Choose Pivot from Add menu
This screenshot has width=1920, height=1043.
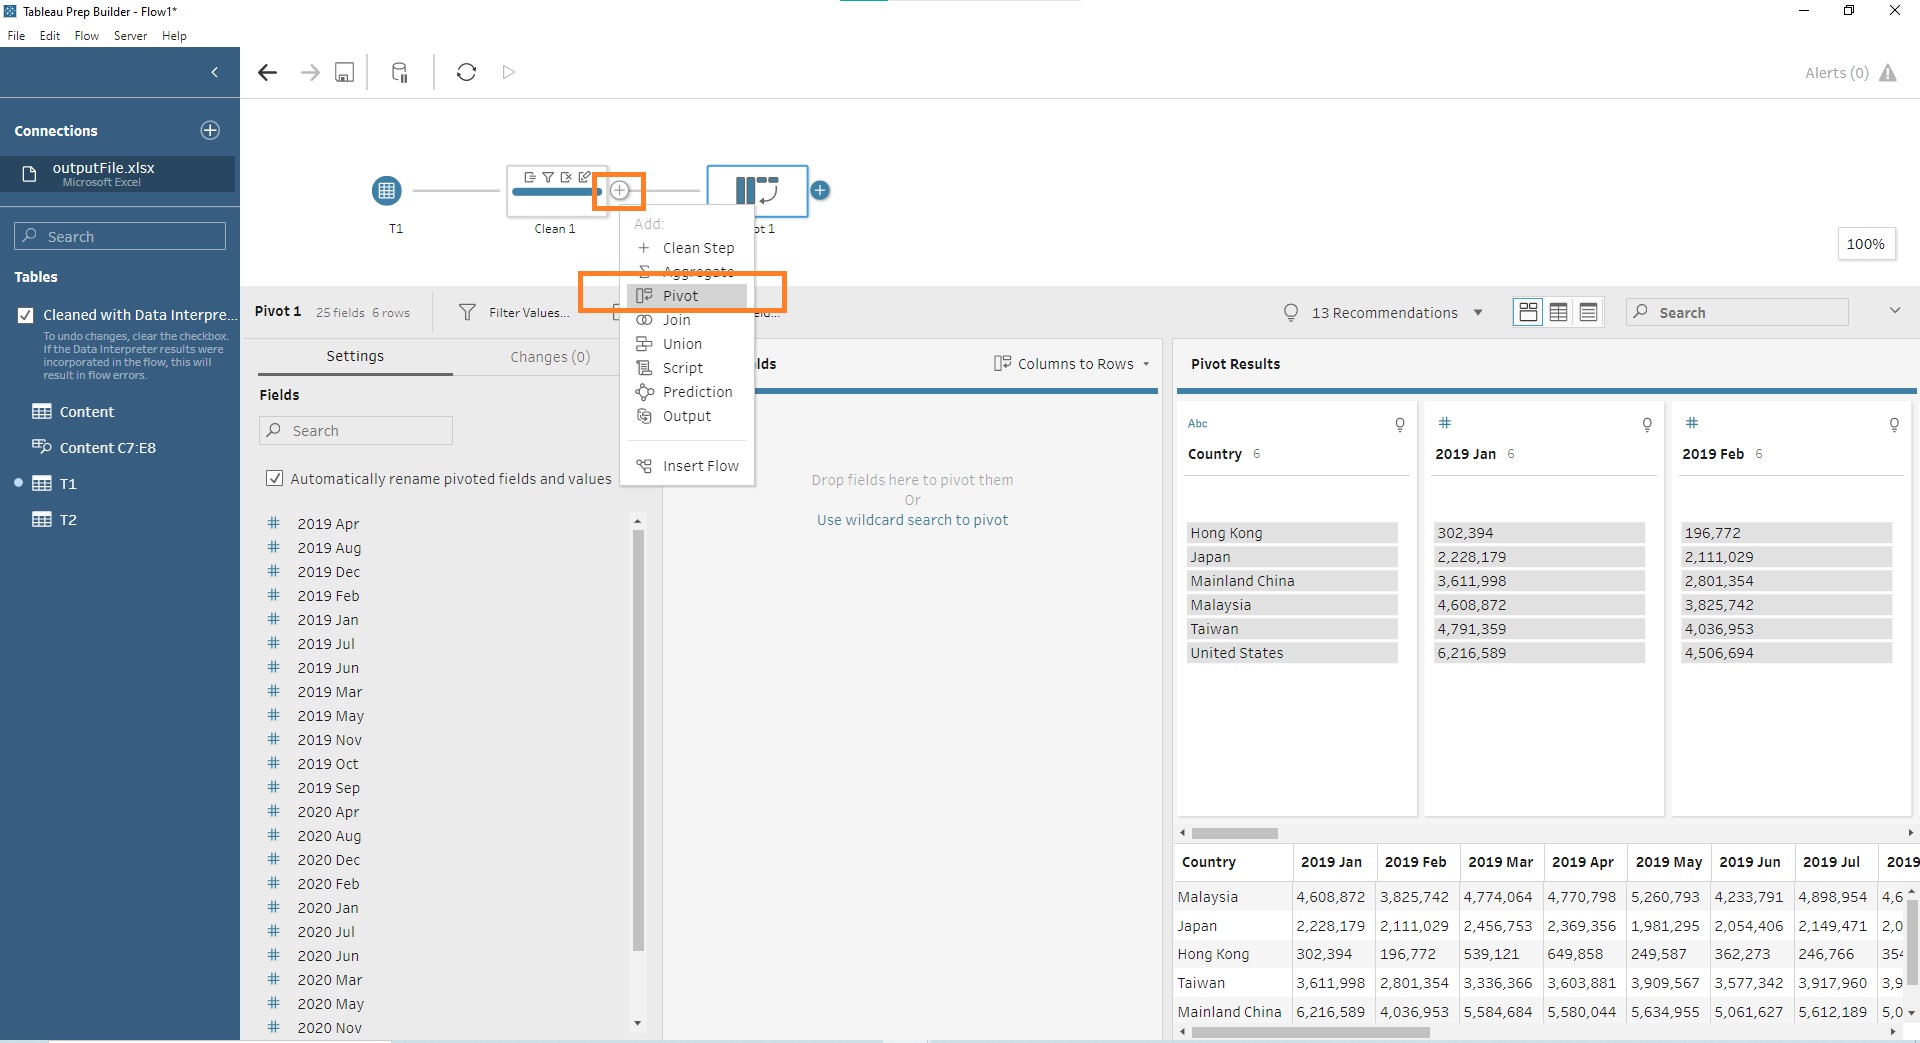pos(687,296)
